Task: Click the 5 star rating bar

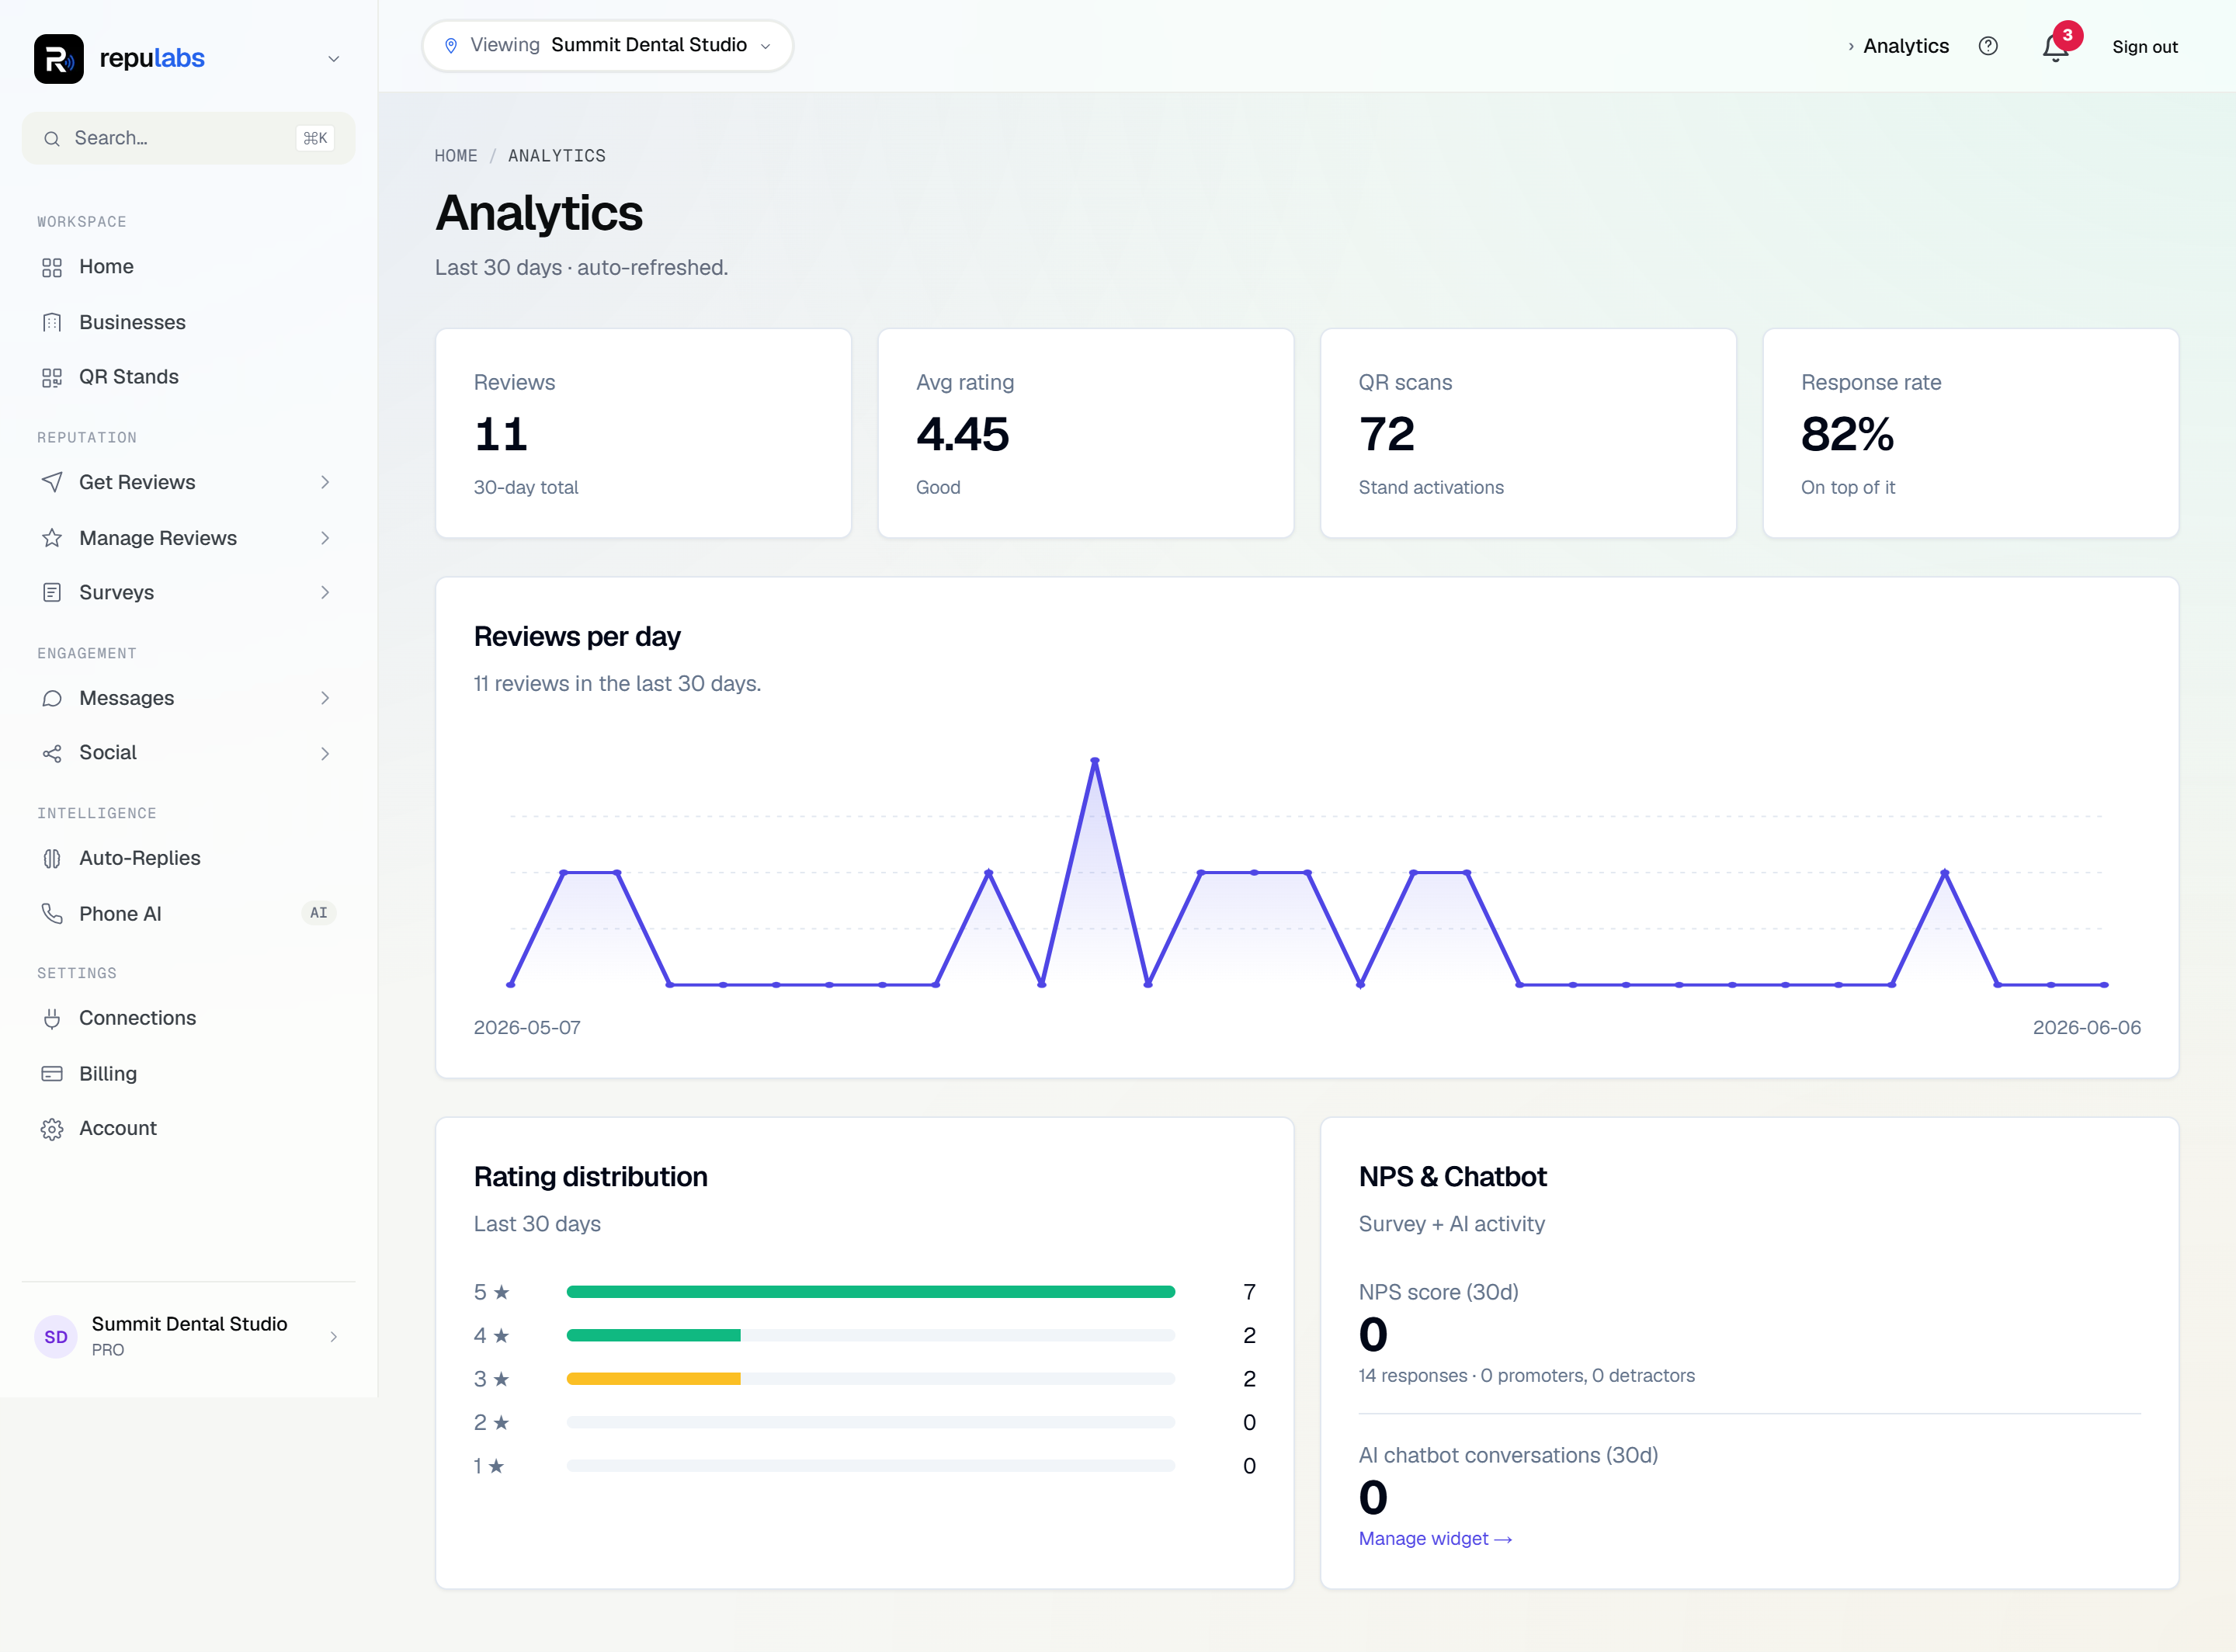Action: tap(870, 1292)
